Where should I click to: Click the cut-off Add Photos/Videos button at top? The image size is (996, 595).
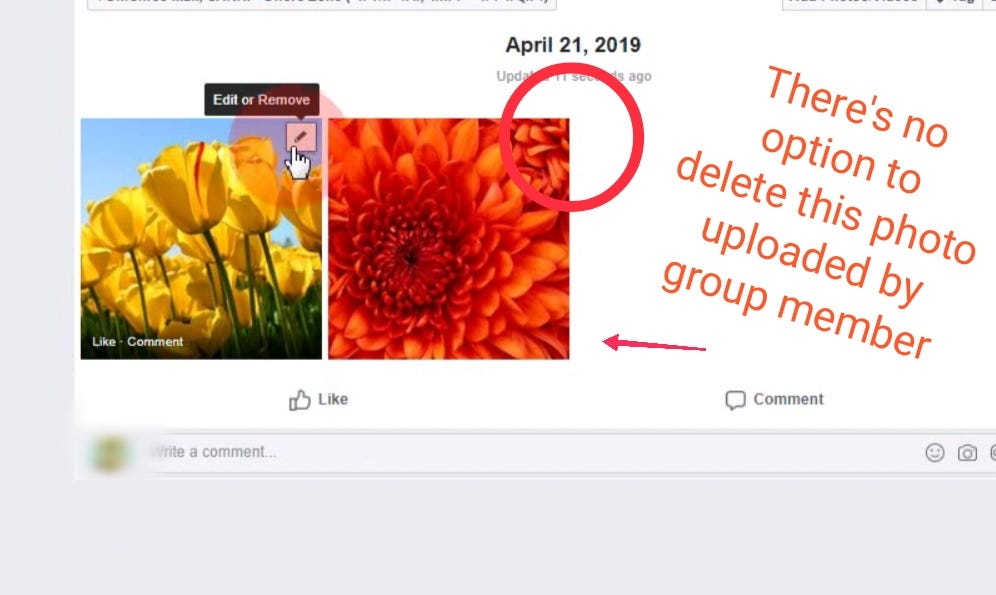coord(855,4)
